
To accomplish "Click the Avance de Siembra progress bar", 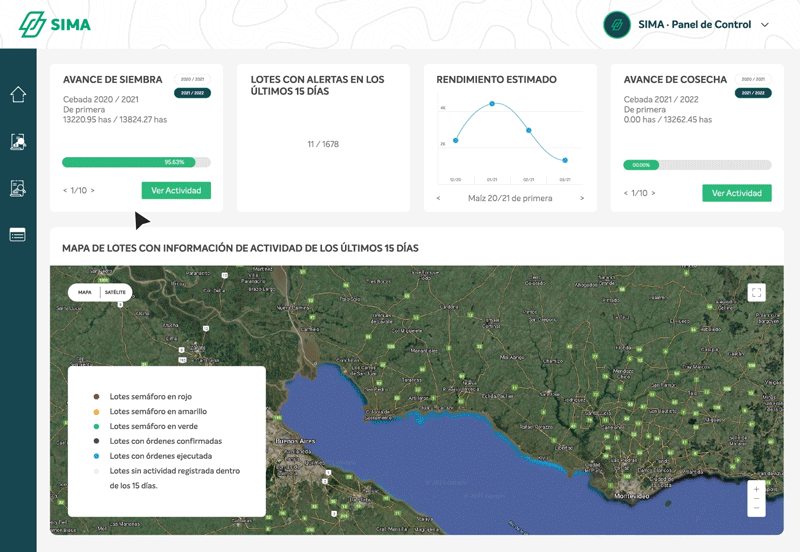I will click(x=136, y=162).
